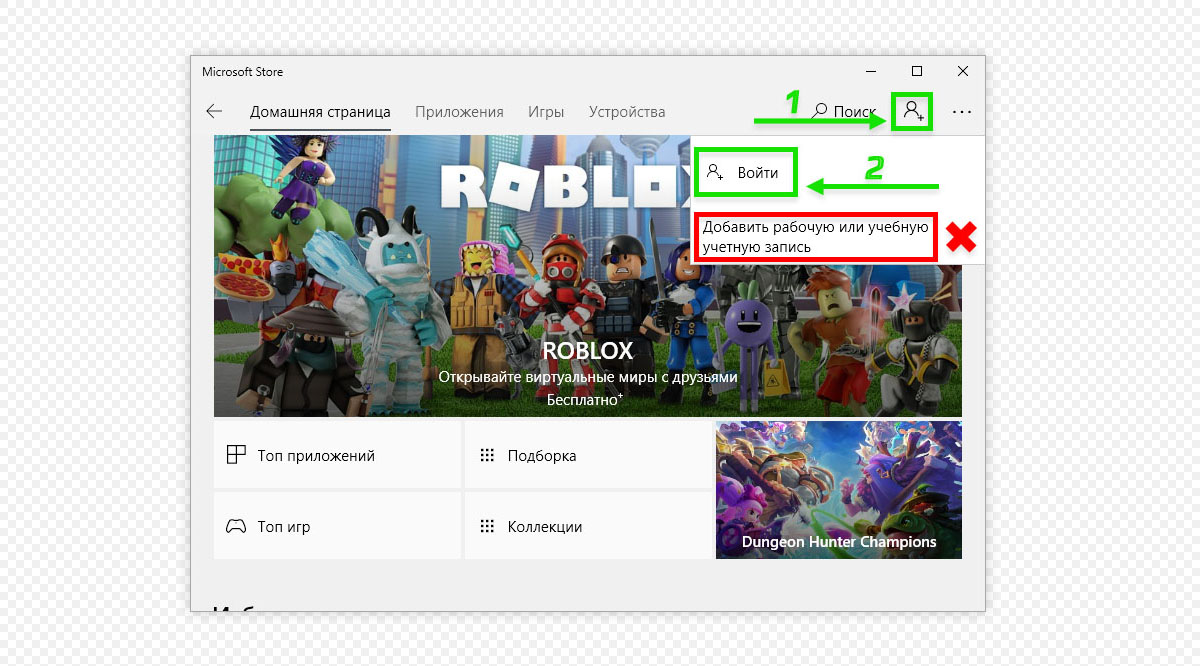Image resolution: width=1200 pixels, height=666 pixels.
Task: Open the Устройства tab
Action: [627, 112]
